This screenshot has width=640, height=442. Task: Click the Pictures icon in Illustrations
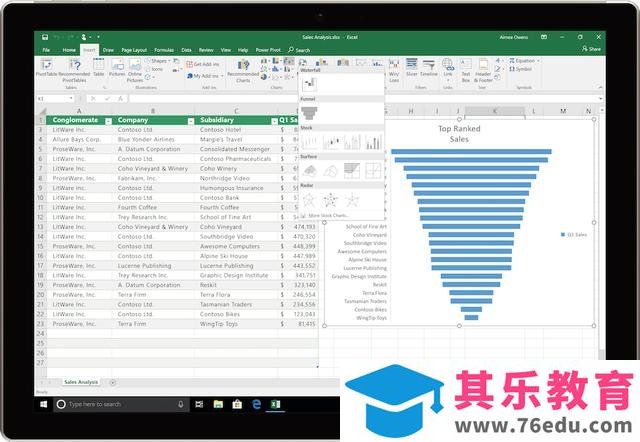(x=117, y=68)
